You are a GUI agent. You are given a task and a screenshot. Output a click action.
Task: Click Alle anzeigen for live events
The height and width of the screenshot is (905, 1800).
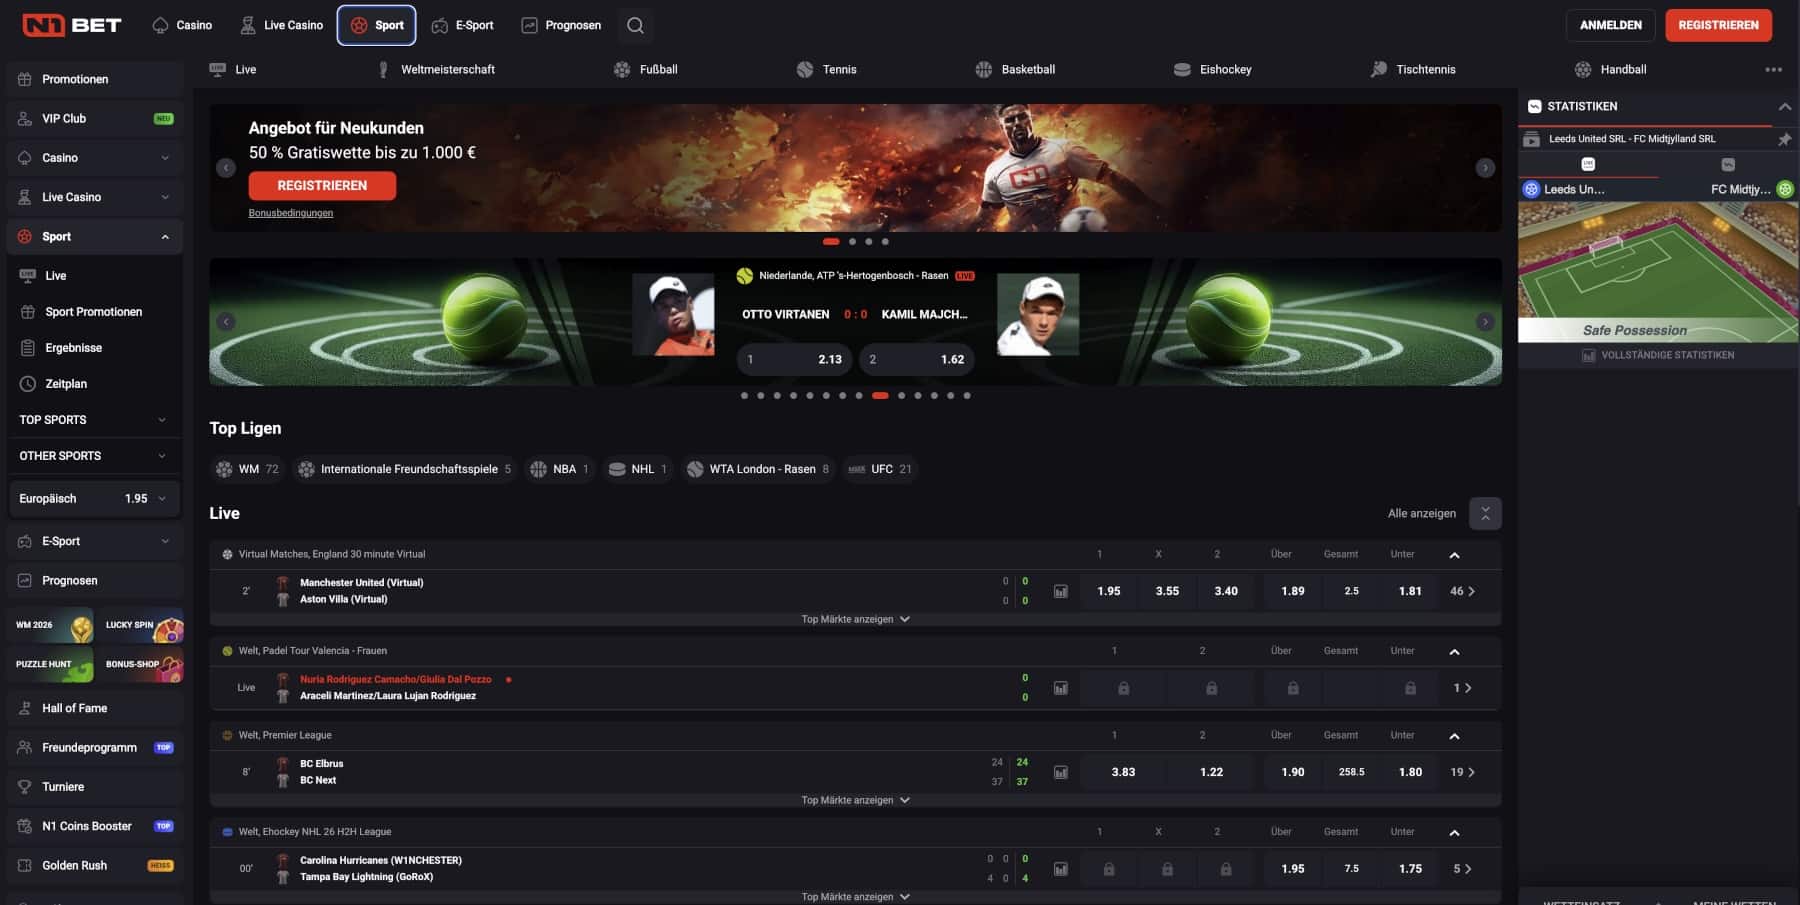[x=1421, y=514]
